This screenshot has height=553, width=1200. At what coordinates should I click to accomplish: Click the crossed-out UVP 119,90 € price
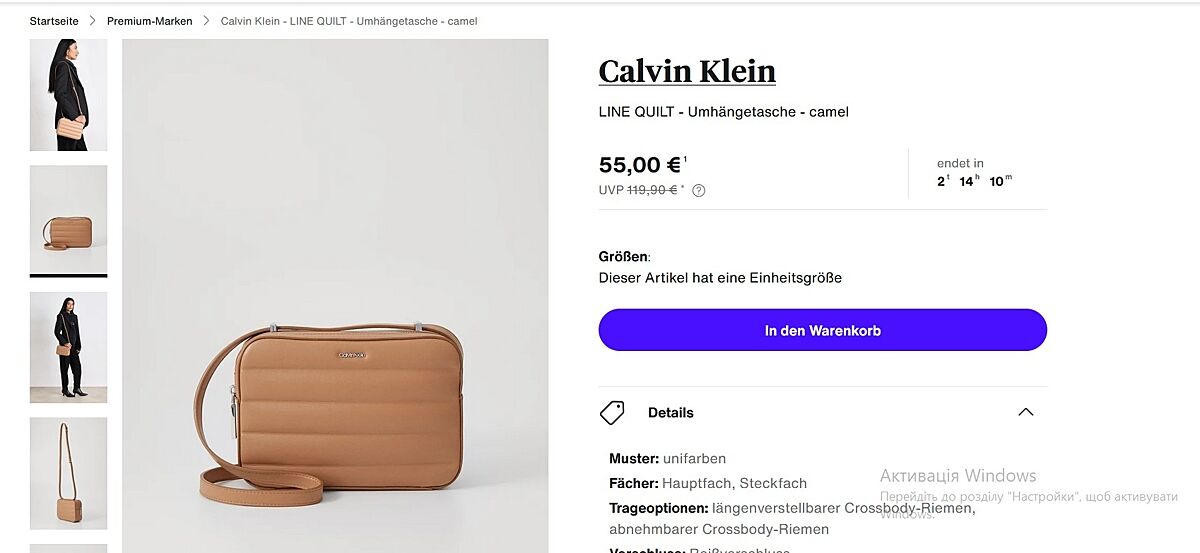coord(652,190)
